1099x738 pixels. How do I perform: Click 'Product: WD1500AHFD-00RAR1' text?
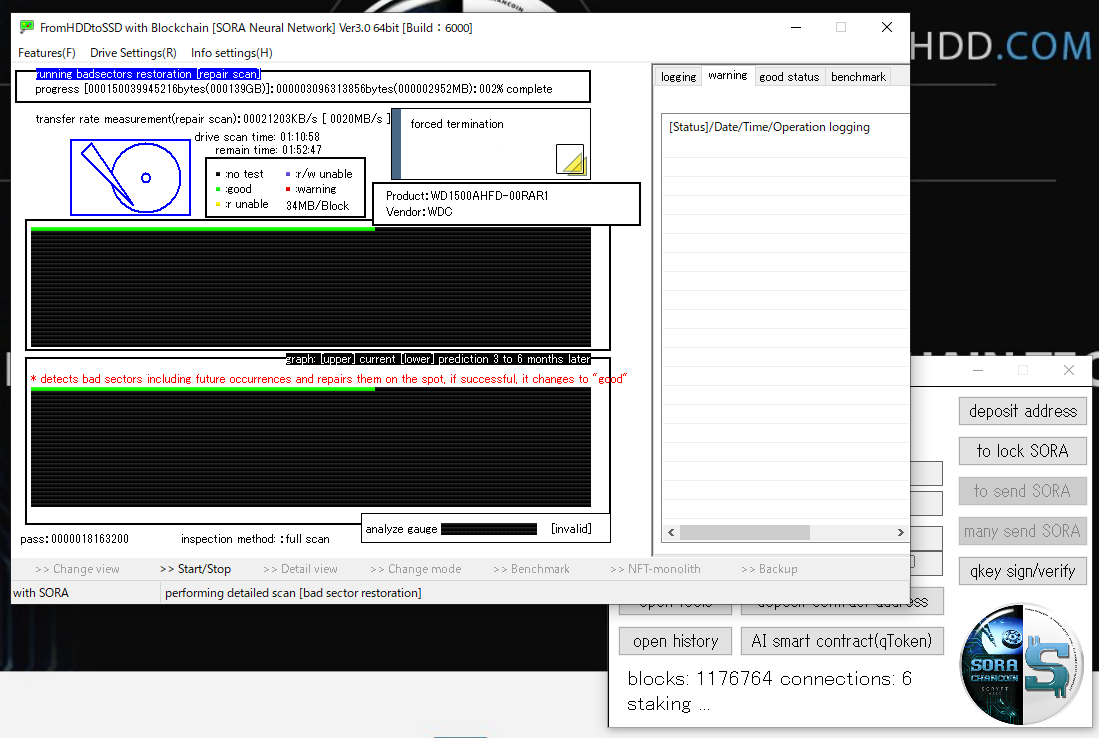(x=467, y=196)
